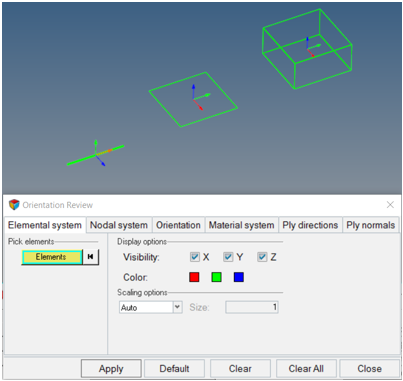403x381 pixels.
Task: Open the Auto scaling options dropdown
Action: [x=178, y=307]
